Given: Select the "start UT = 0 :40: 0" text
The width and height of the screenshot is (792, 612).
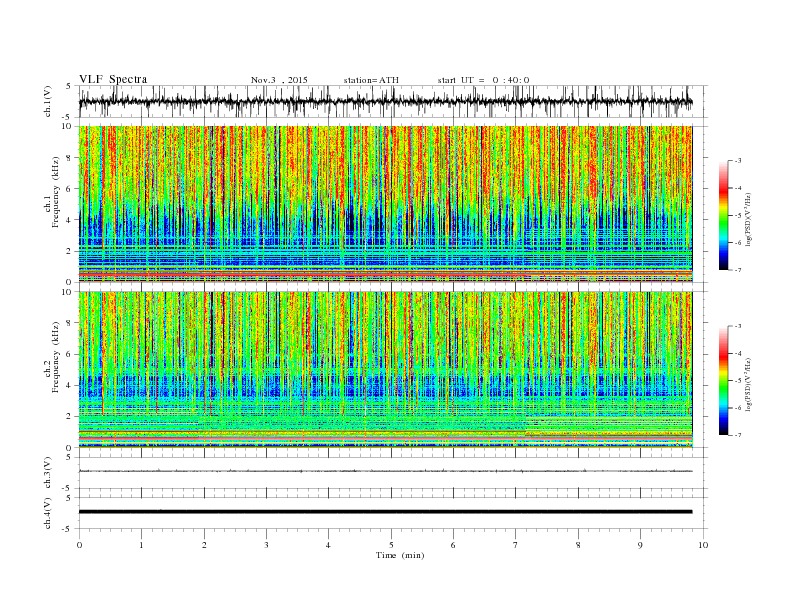Looking at the screenshot, I should [x=483, y=80].
